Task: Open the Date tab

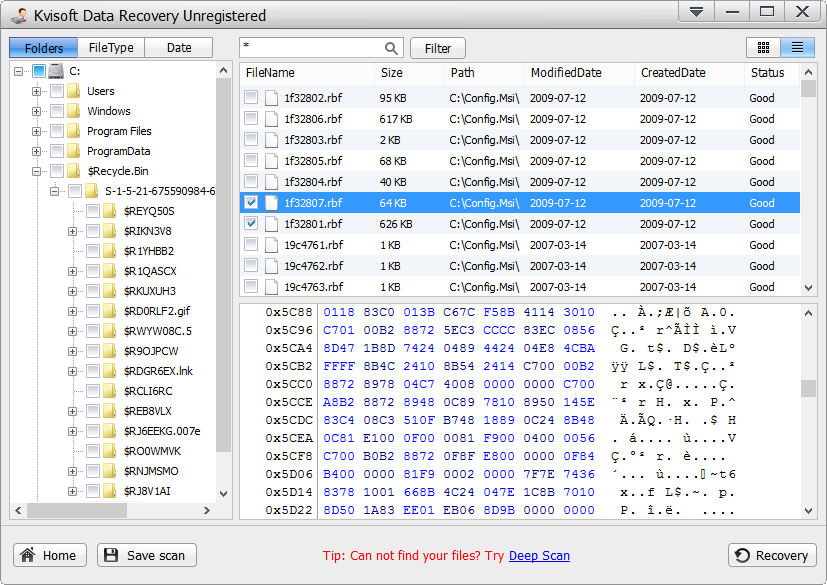Action: [179, 48]
